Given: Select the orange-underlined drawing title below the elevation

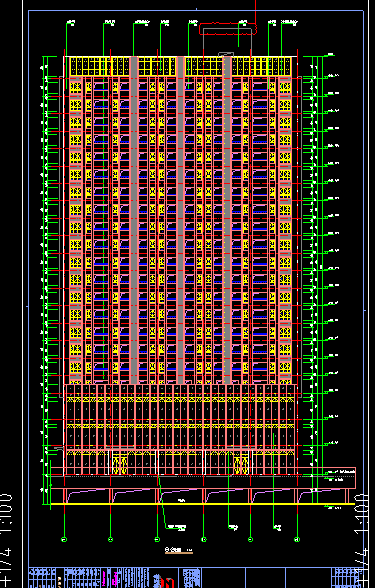Looking at the screenshot, I should click(x=179, y=550).
